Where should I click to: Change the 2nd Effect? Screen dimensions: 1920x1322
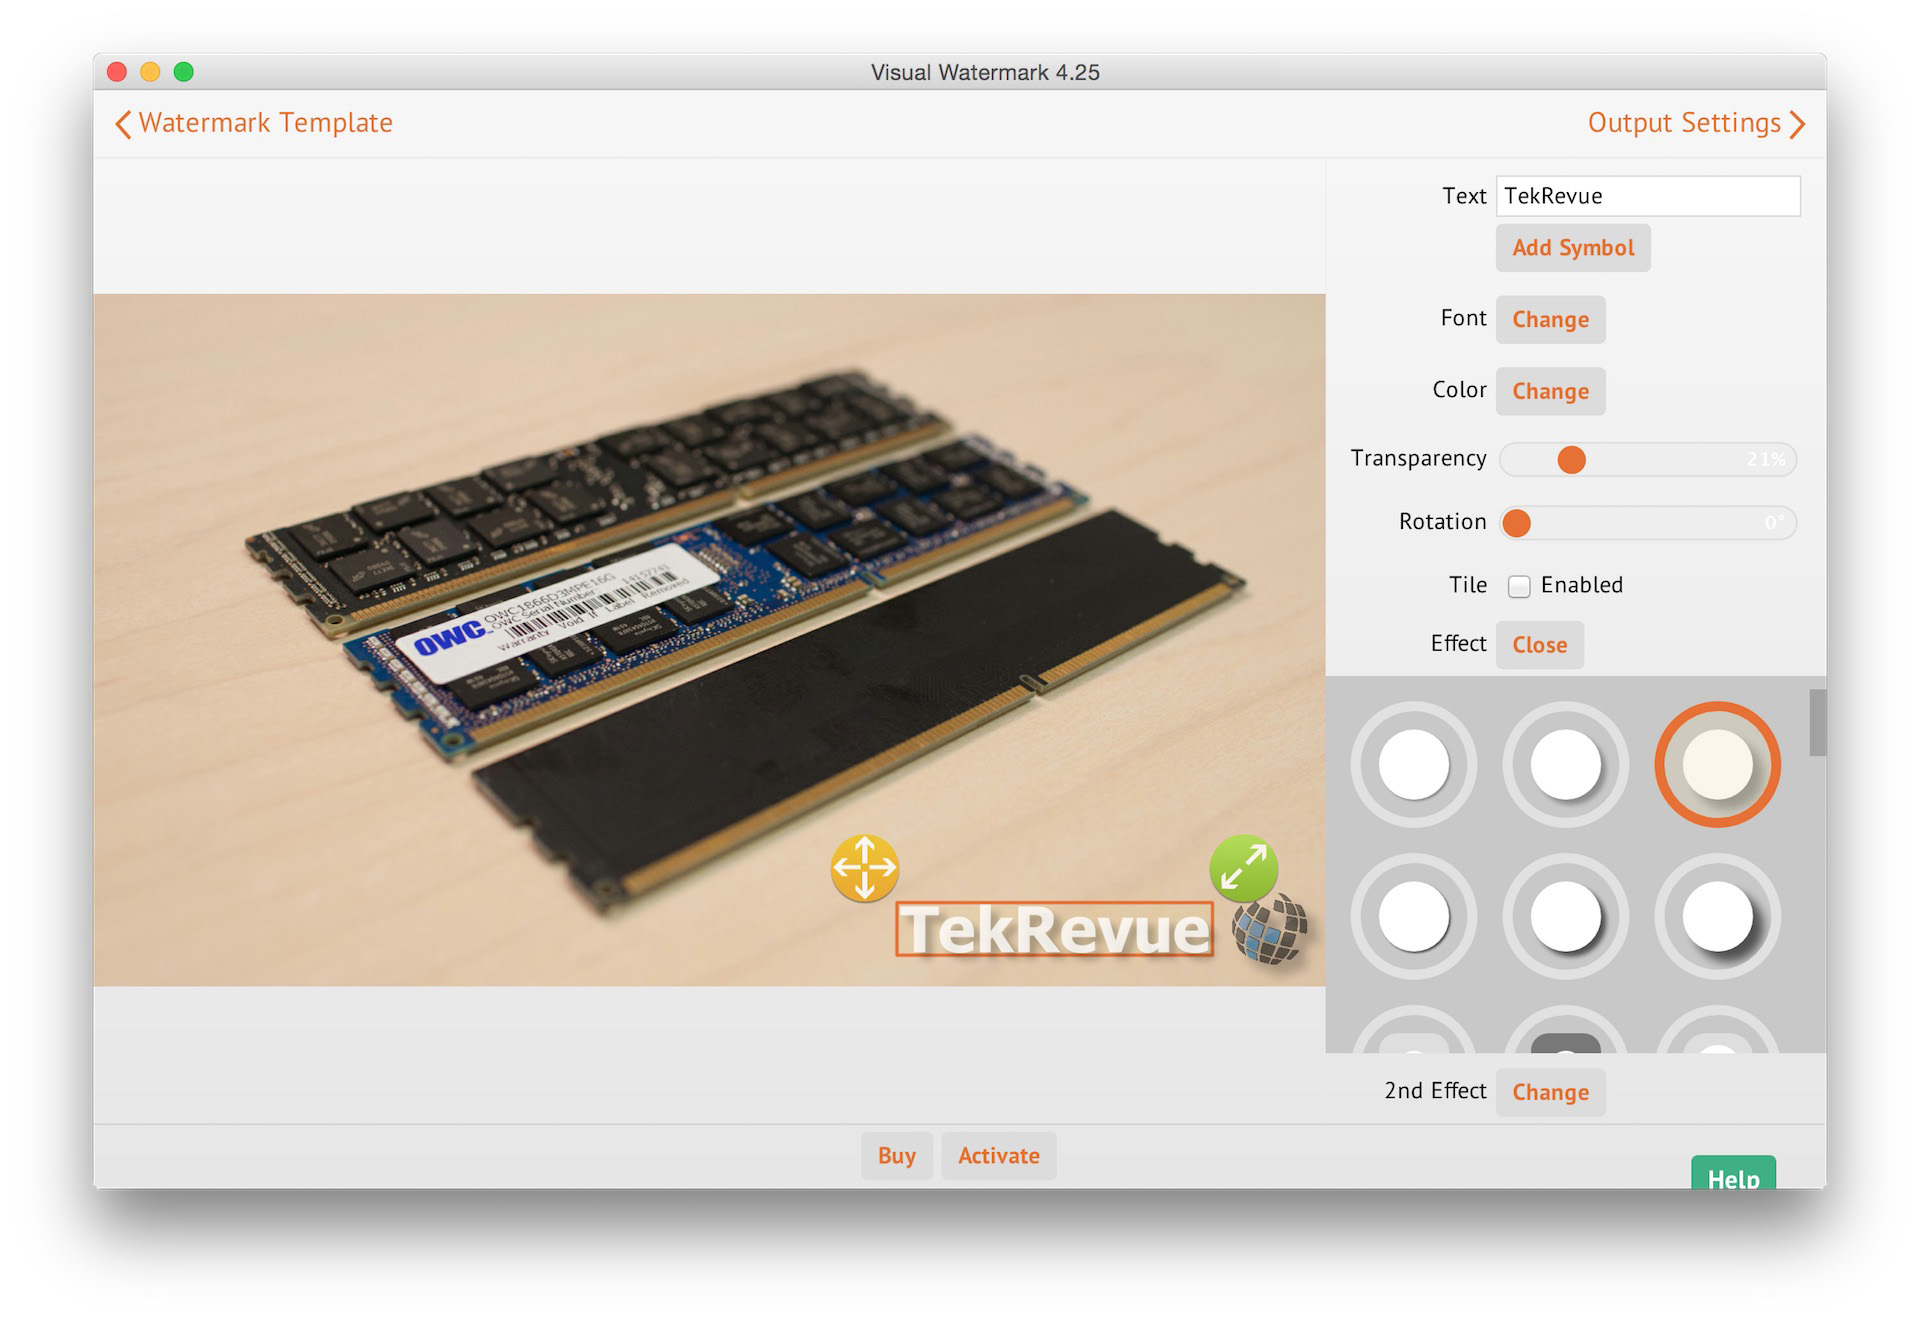click(1550, 1092)
